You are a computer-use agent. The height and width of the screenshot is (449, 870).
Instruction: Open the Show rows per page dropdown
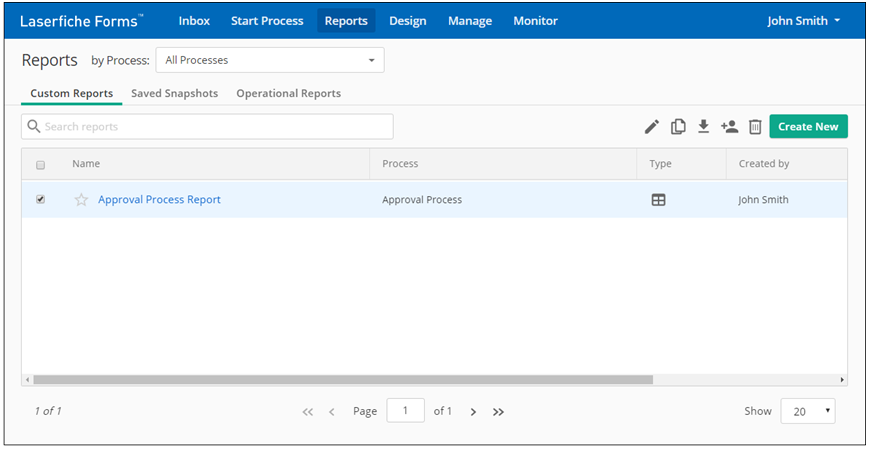(807, 411)
